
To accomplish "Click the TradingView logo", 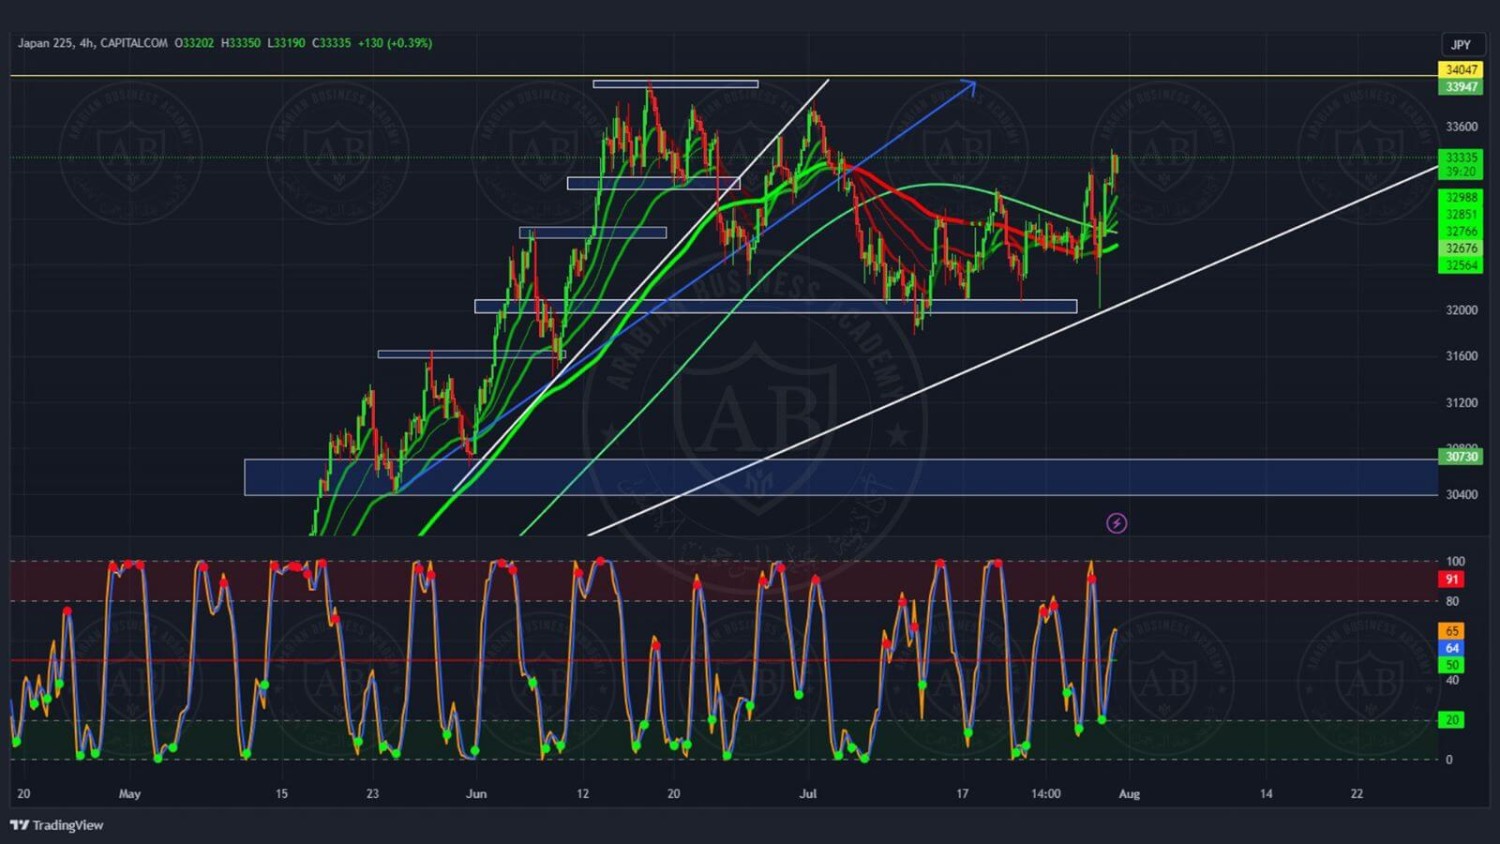I will click(57, 825).
